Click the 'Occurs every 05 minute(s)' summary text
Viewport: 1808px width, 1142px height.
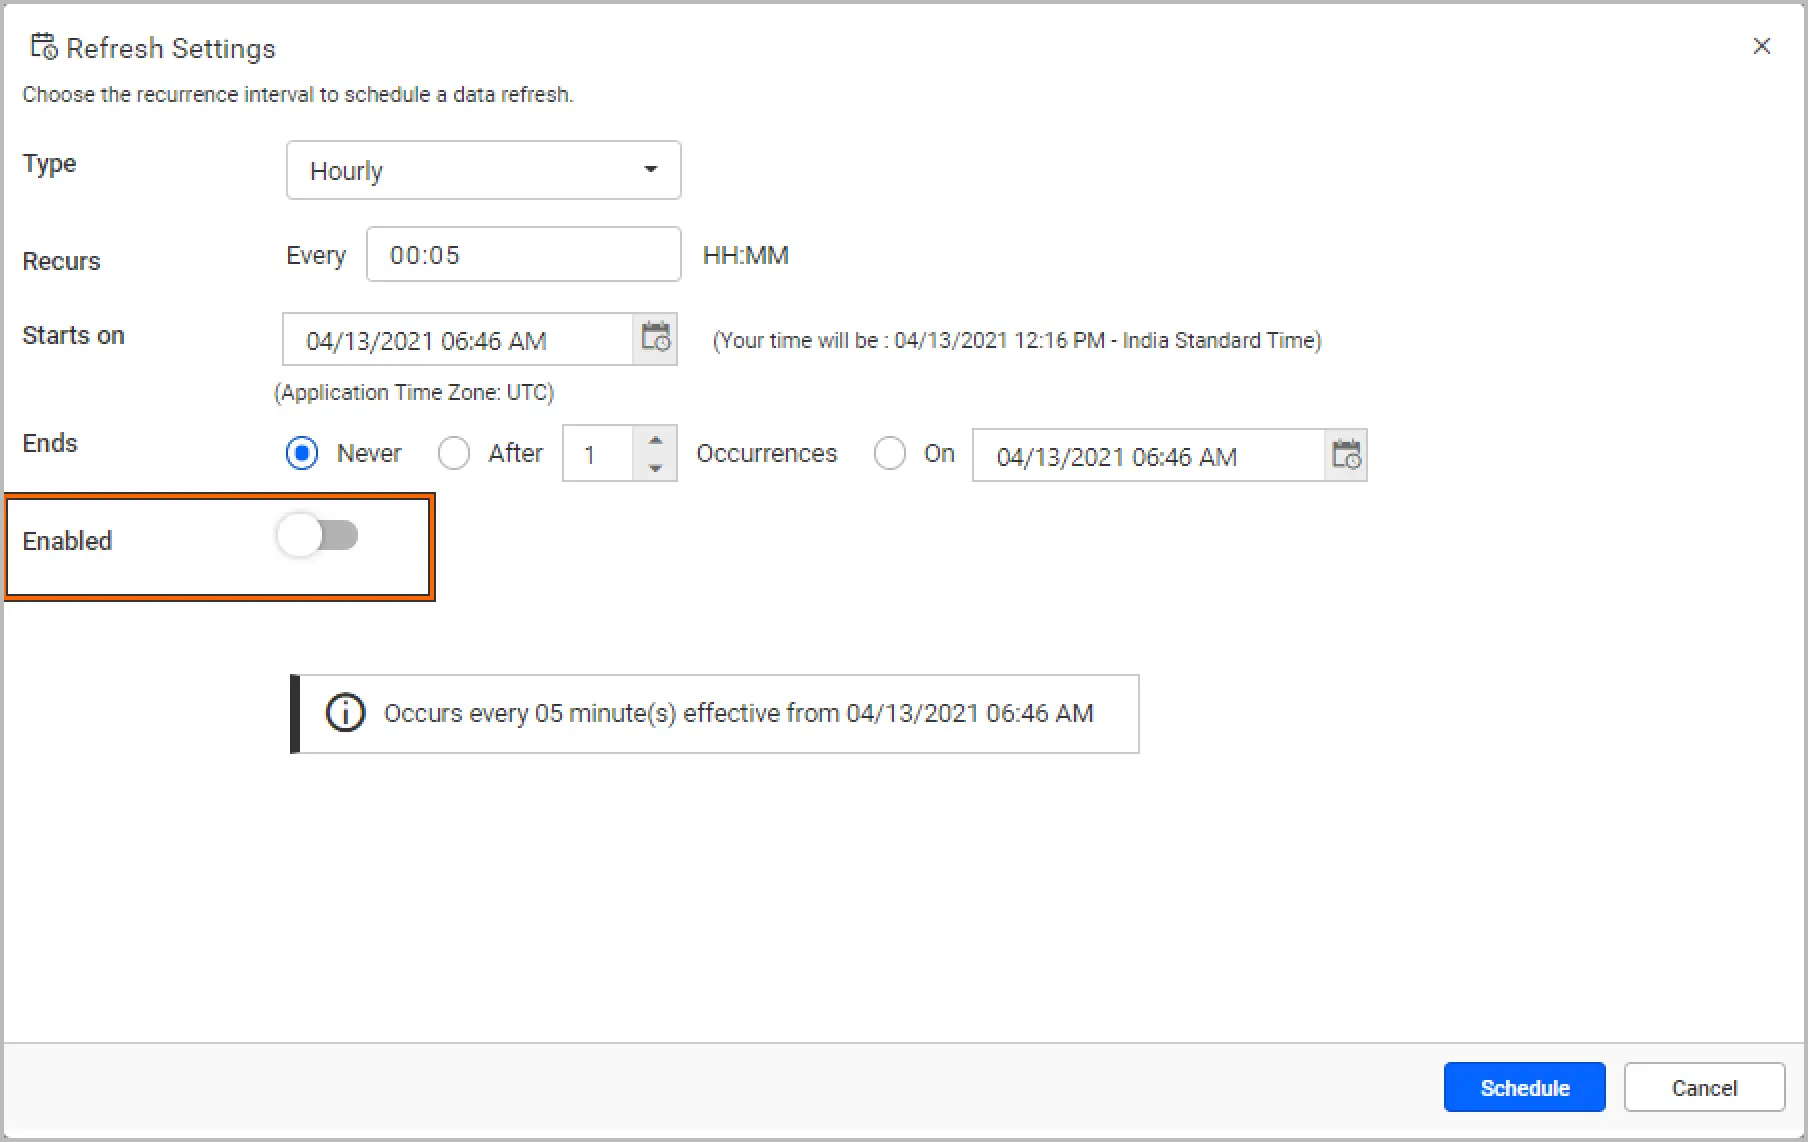pyautogui.click(x=738, y=714)
